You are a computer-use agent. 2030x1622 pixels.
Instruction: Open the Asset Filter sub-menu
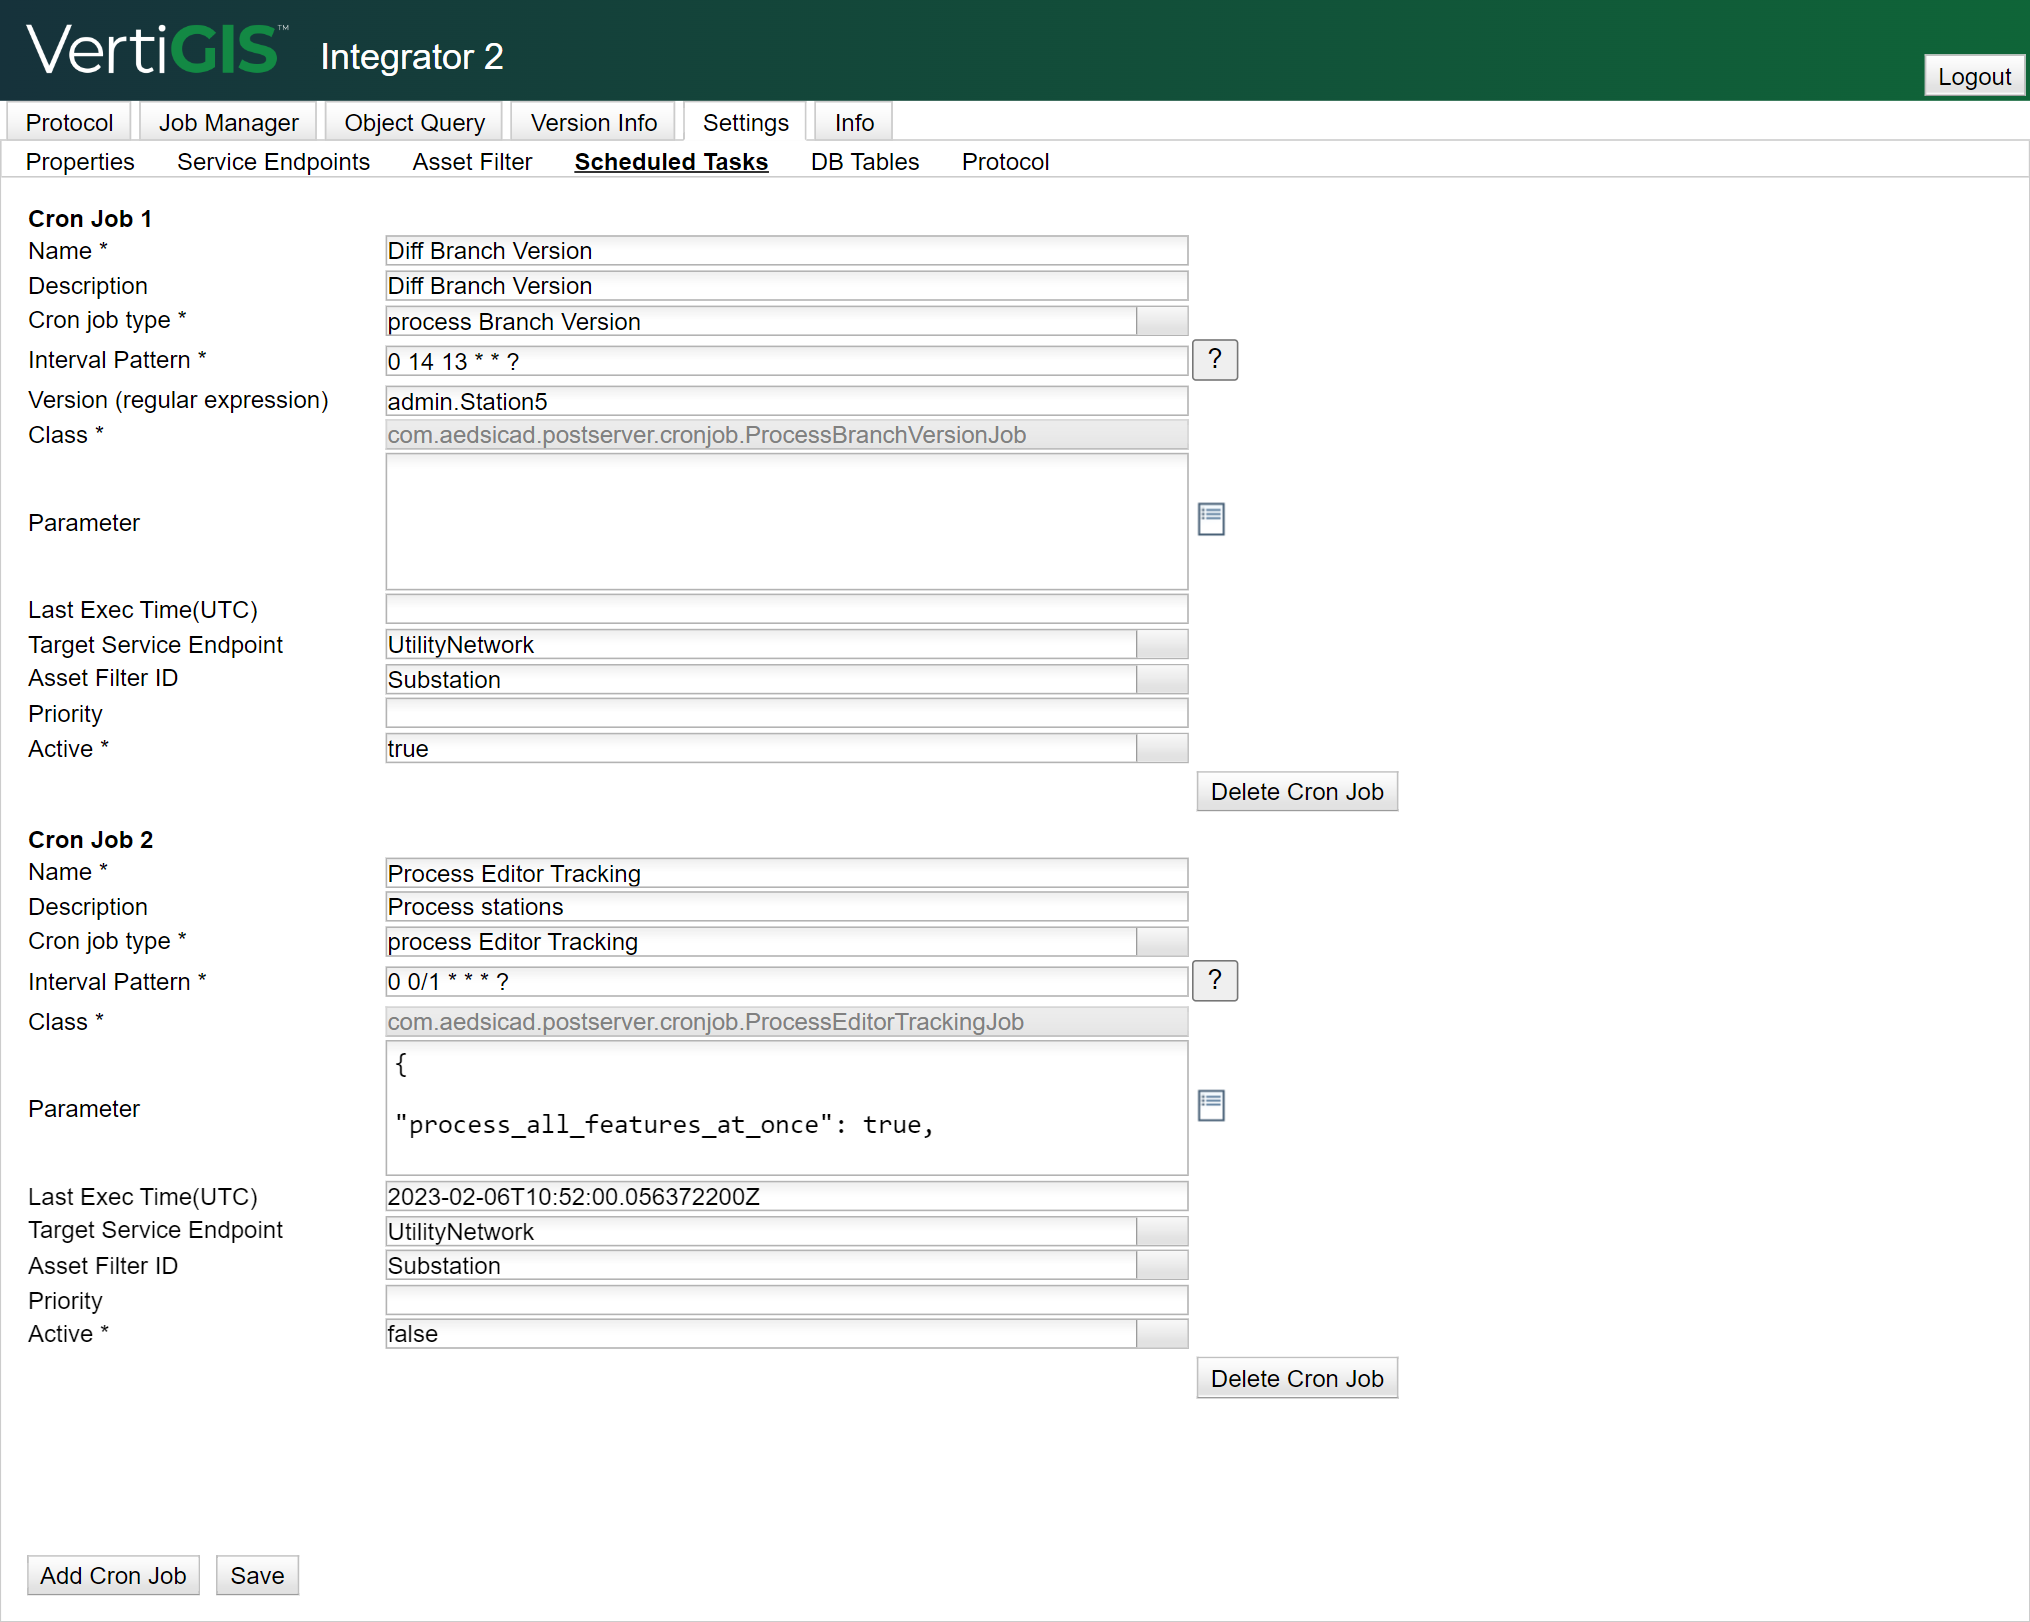(472, 161)
